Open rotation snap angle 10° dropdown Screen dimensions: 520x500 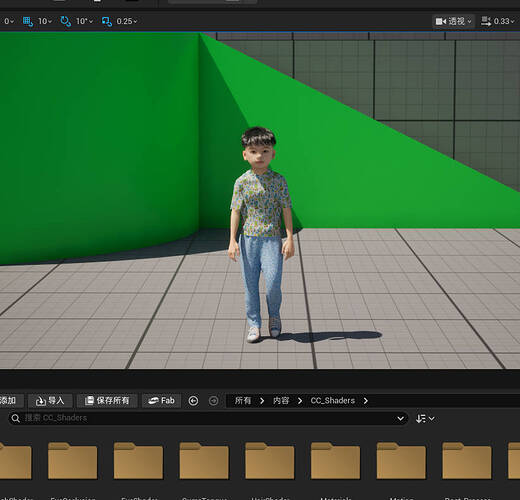pyautogui.click(x=84, y=21)
